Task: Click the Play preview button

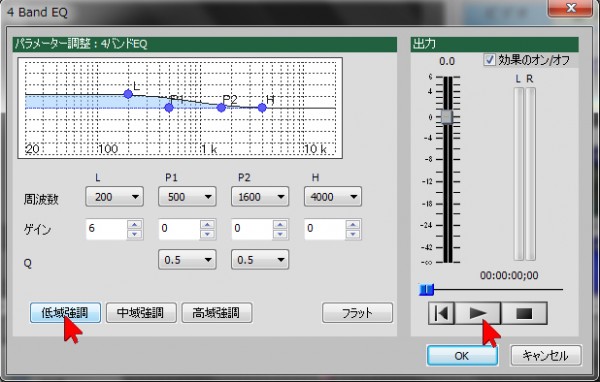Action: pyautogui.click(x=478, y=313)
